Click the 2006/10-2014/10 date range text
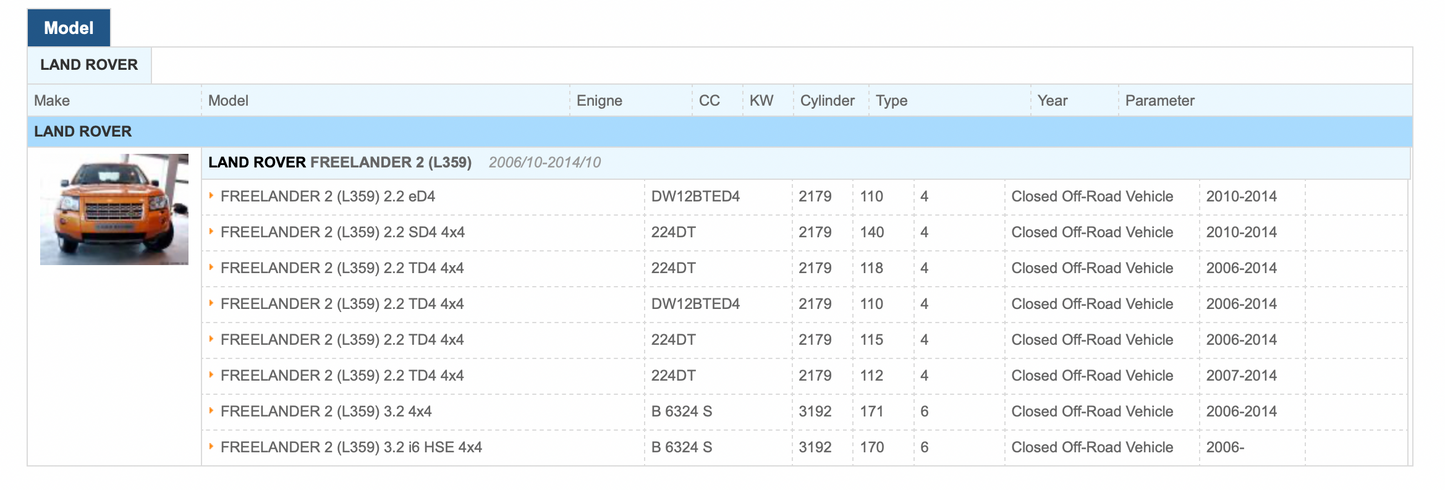Image resolution: width=1445 pixels, height=490 pixels. coord(545,163)
